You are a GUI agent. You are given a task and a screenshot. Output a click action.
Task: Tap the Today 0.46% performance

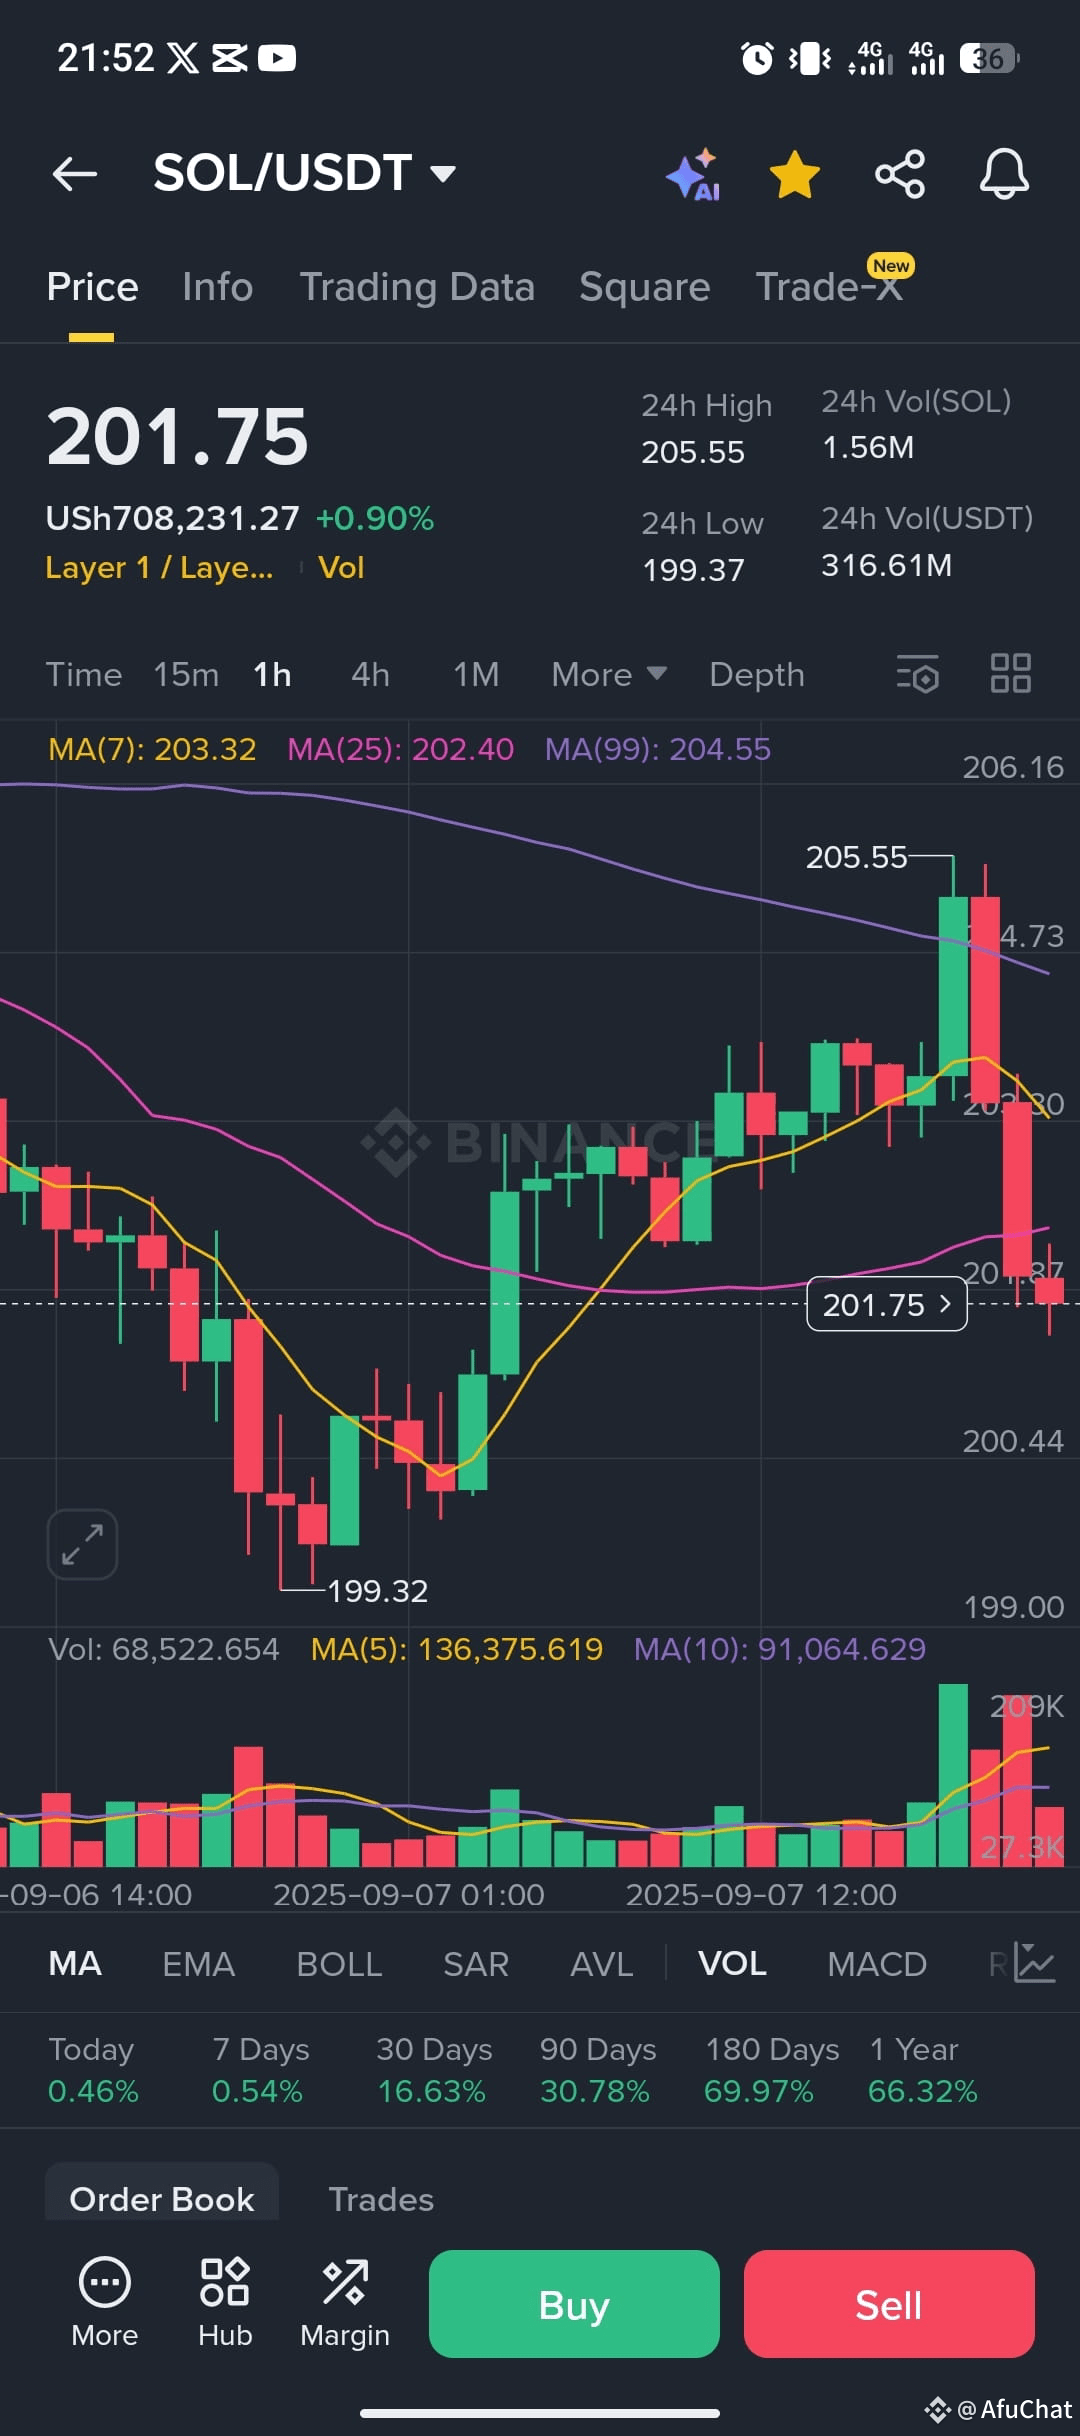[x=93, y=2070]
